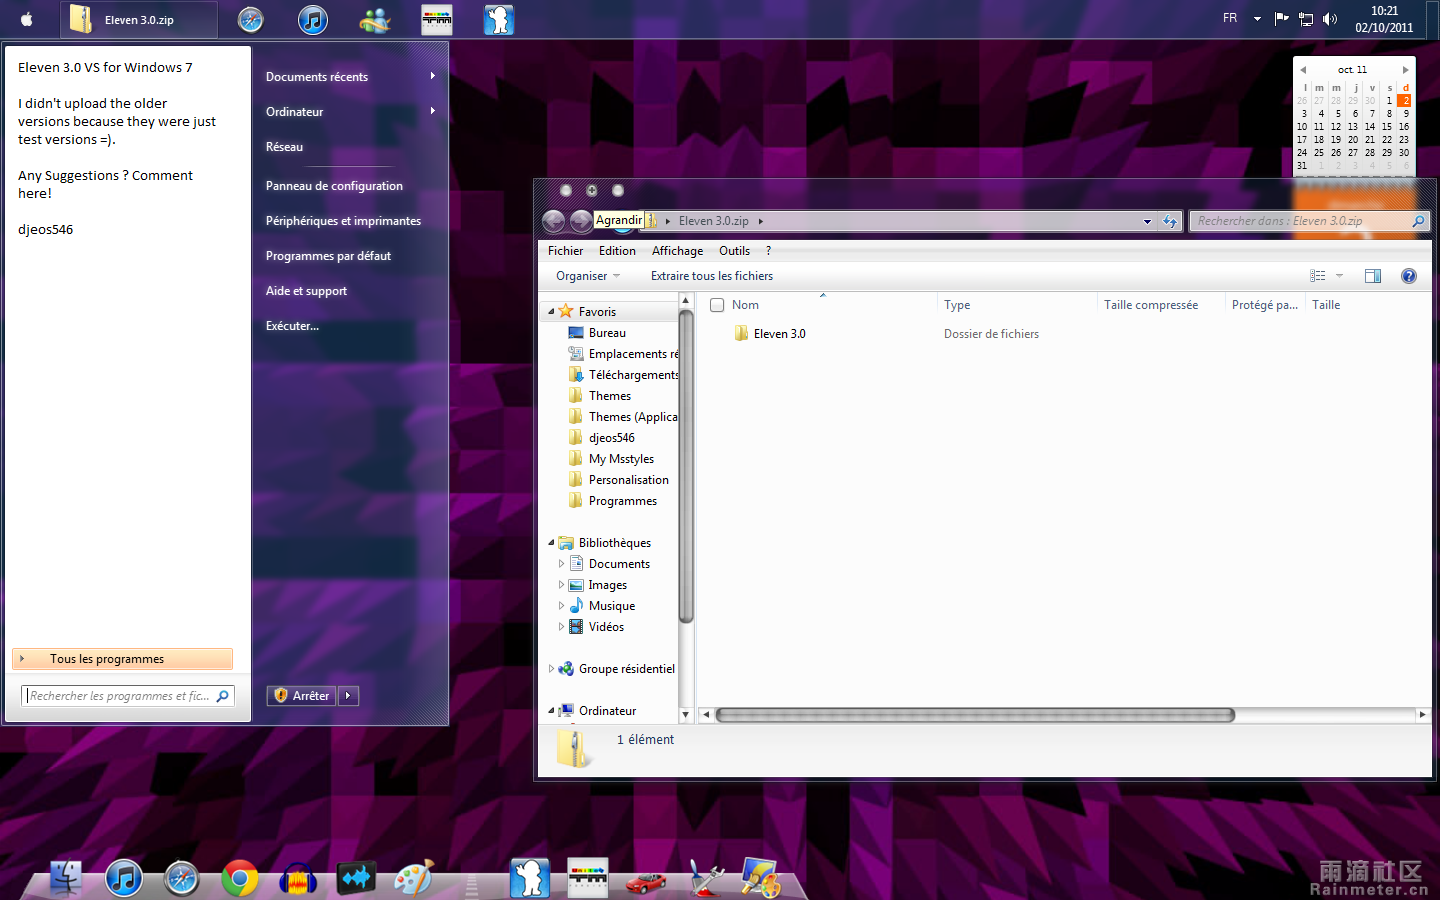Open the Apple logo start button
The image size is (1440, 900).
[x=27, y=19]
